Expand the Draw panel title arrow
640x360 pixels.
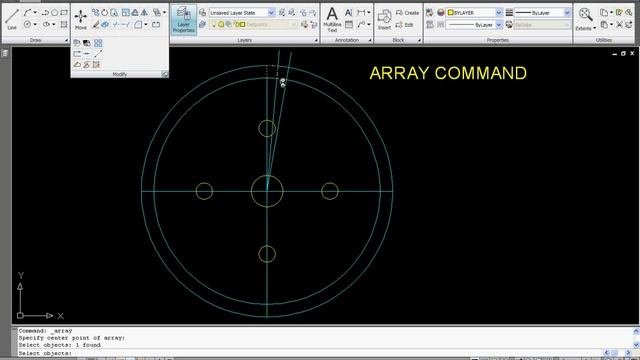coord(66,40)
